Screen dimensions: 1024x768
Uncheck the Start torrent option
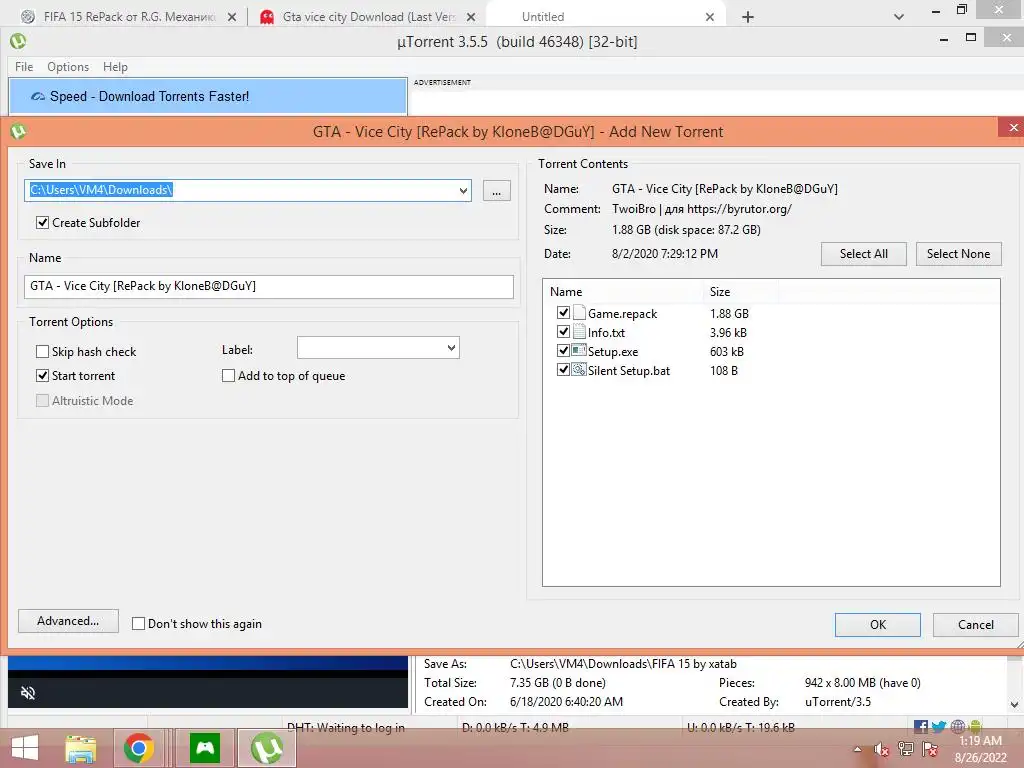click(42, 376)
